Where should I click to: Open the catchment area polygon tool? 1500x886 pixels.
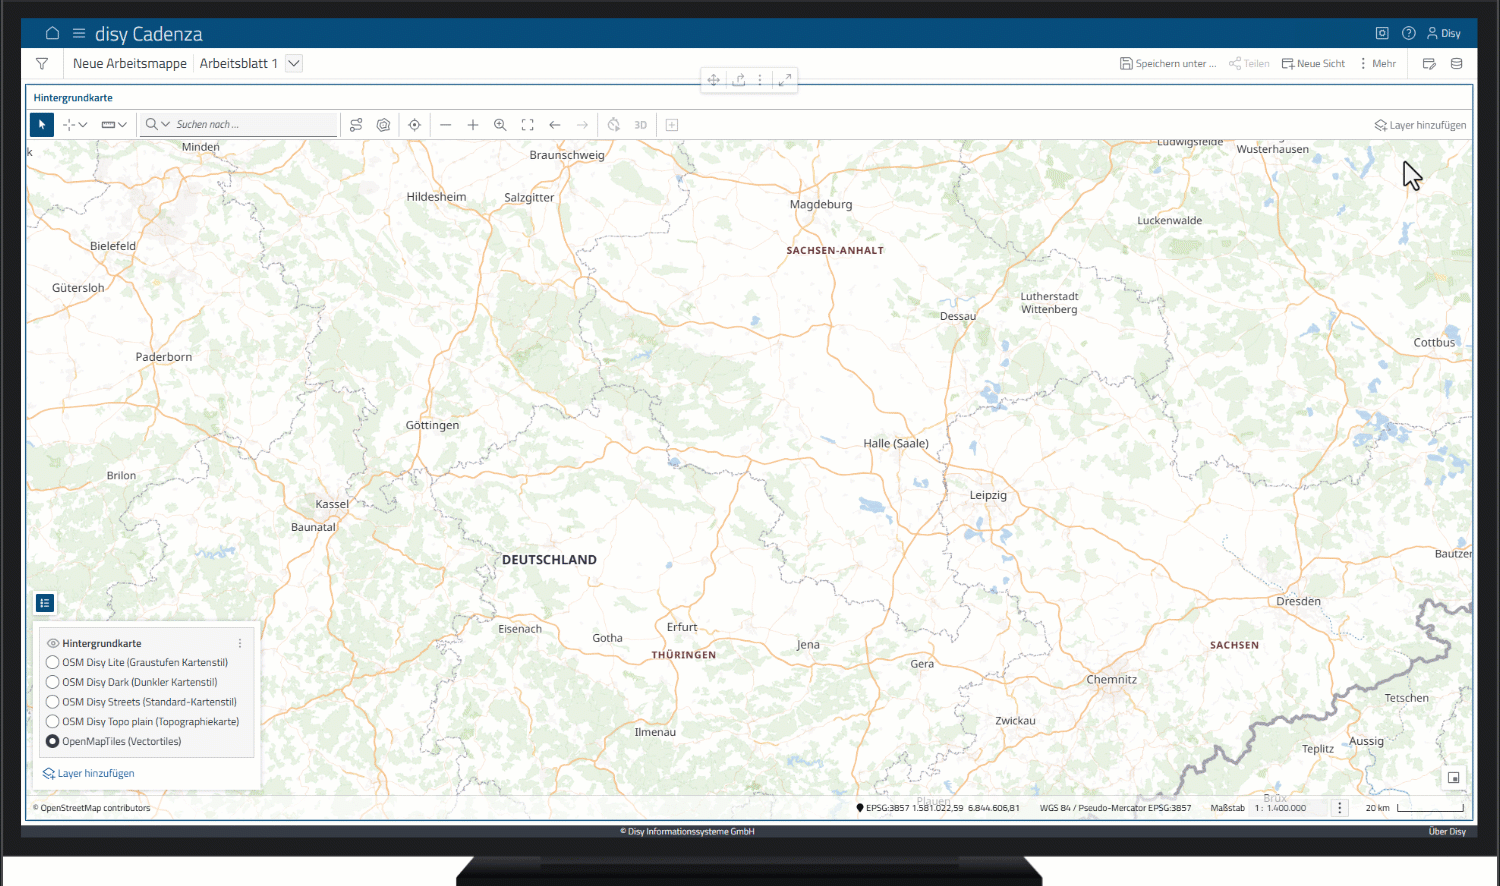[383, 125]
